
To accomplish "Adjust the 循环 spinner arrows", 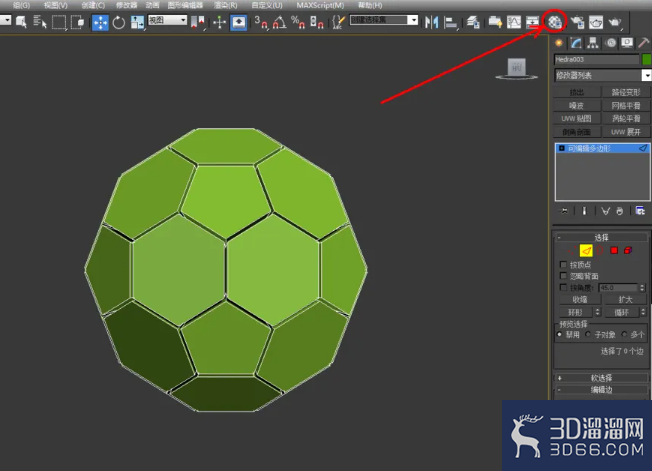I will pyautogui.click(x=643, y=312).
